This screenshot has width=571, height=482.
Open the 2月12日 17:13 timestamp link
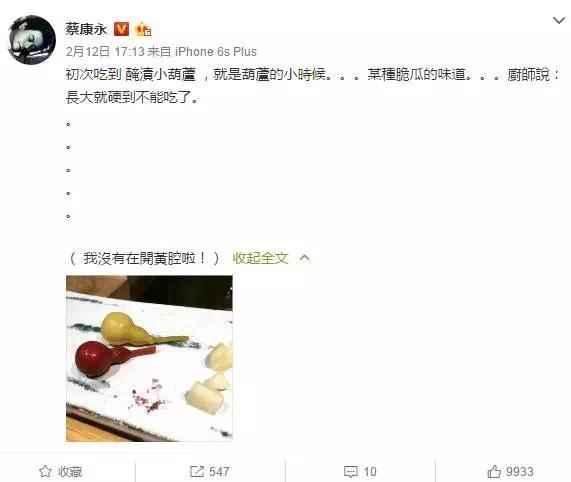105,52
